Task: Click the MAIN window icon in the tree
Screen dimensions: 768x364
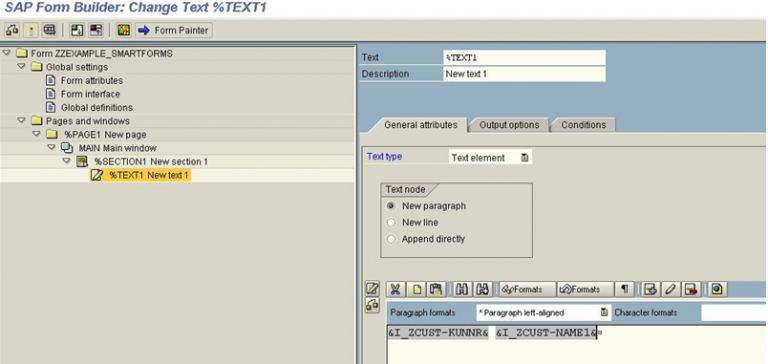Action: coord(67,147)
